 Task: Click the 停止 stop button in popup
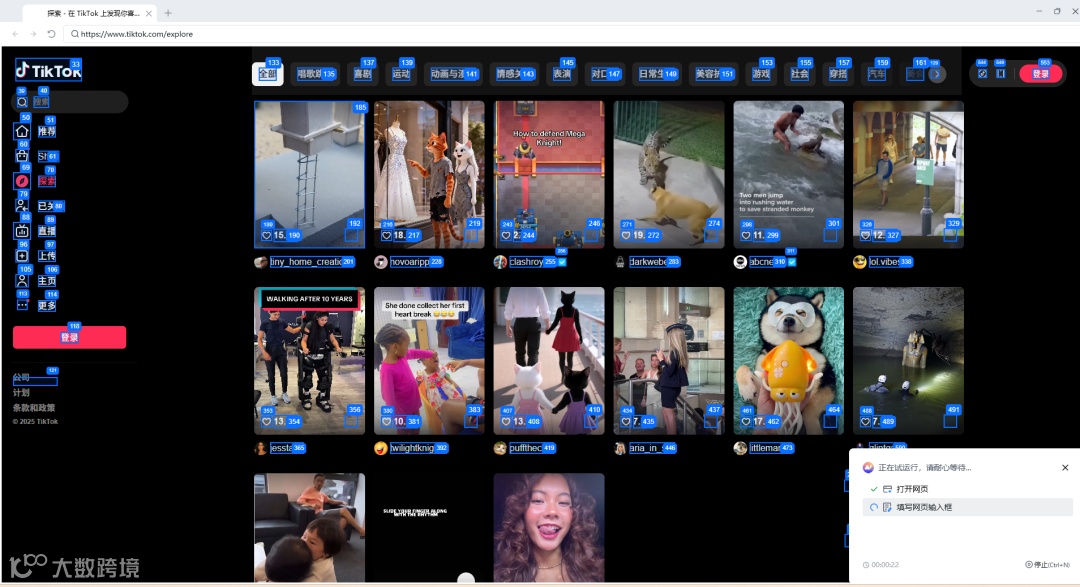point(1047,564)
